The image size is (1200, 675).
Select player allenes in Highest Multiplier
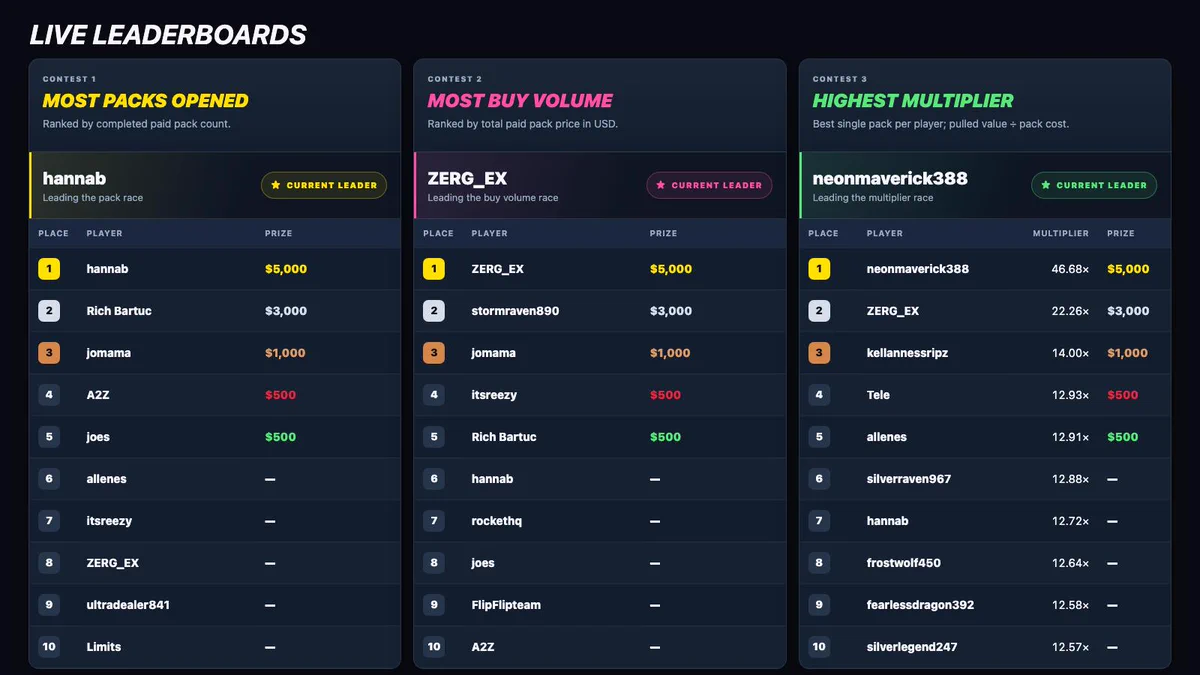pyautogui.click(x=887, y=437)
